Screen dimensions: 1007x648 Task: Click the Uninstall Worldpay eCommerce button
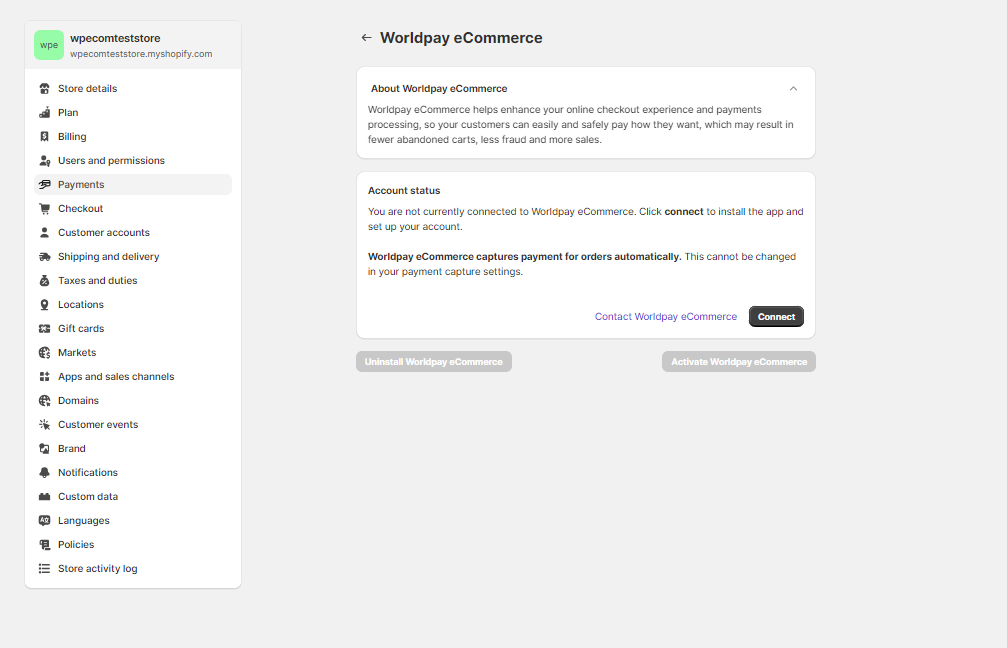click(x=434, y=362)
